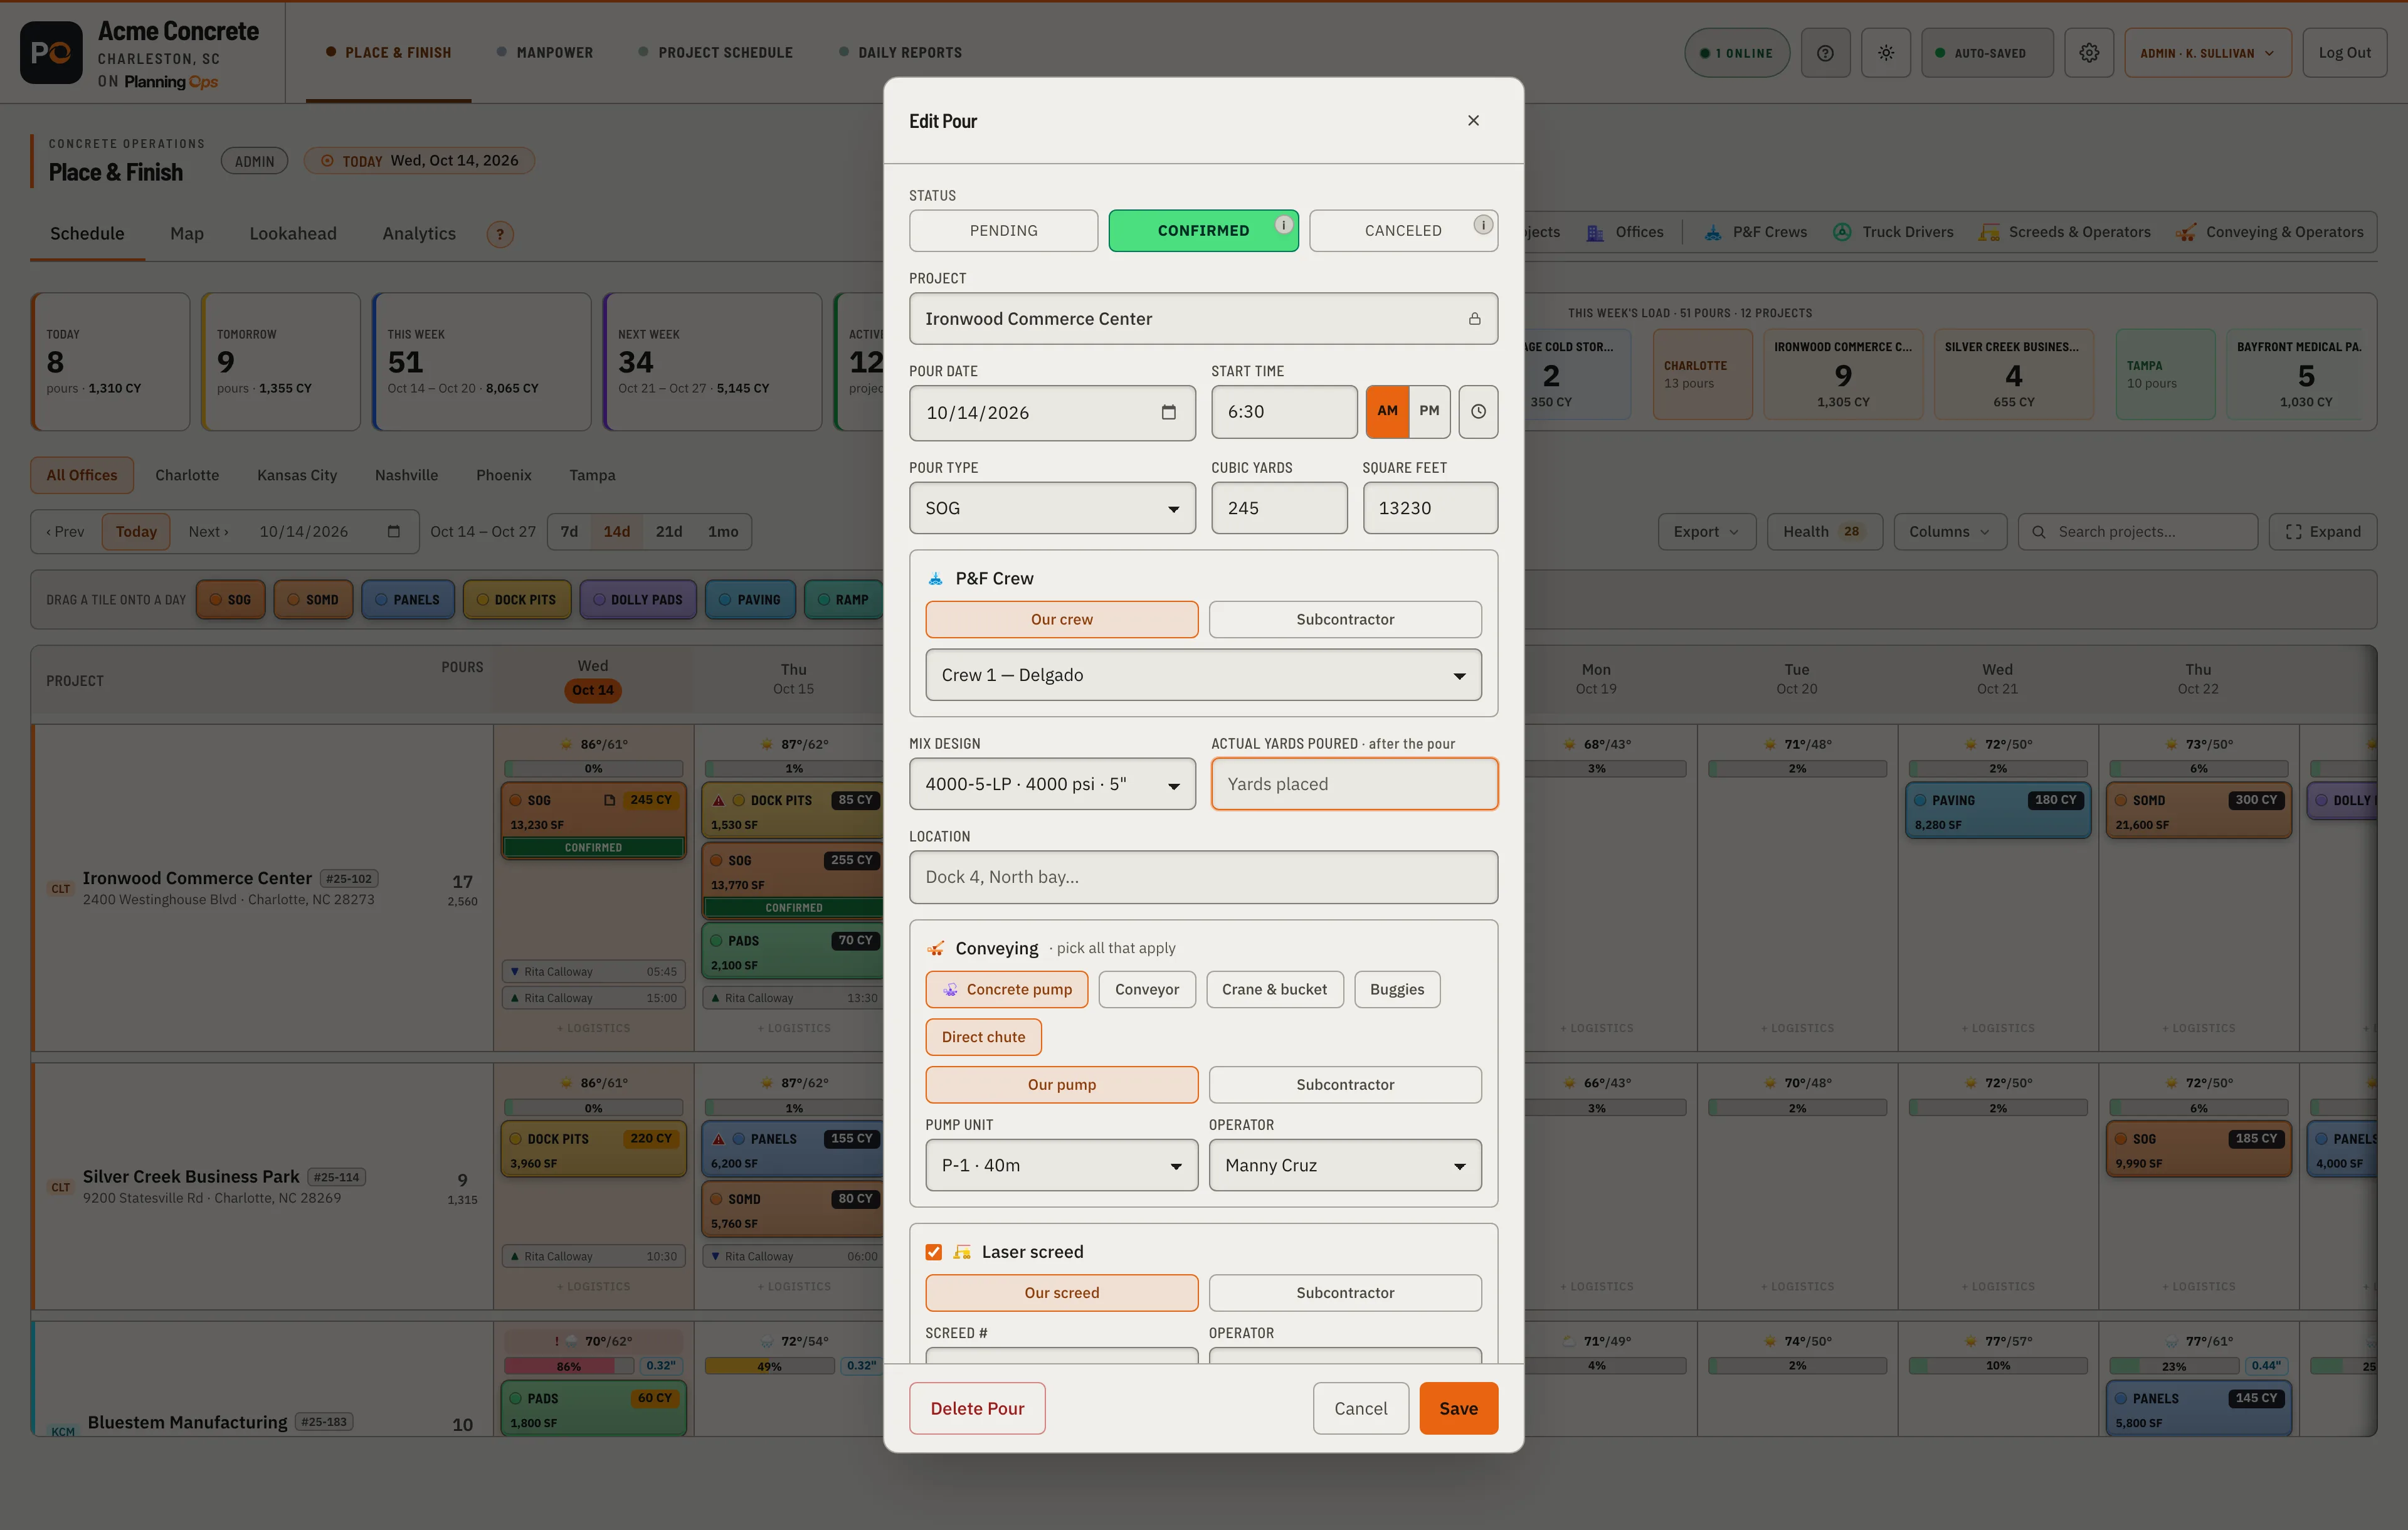Viewport: 2408px width, 1530px height.
Task: Open the settings gear icon
Action: point(2089,53)
